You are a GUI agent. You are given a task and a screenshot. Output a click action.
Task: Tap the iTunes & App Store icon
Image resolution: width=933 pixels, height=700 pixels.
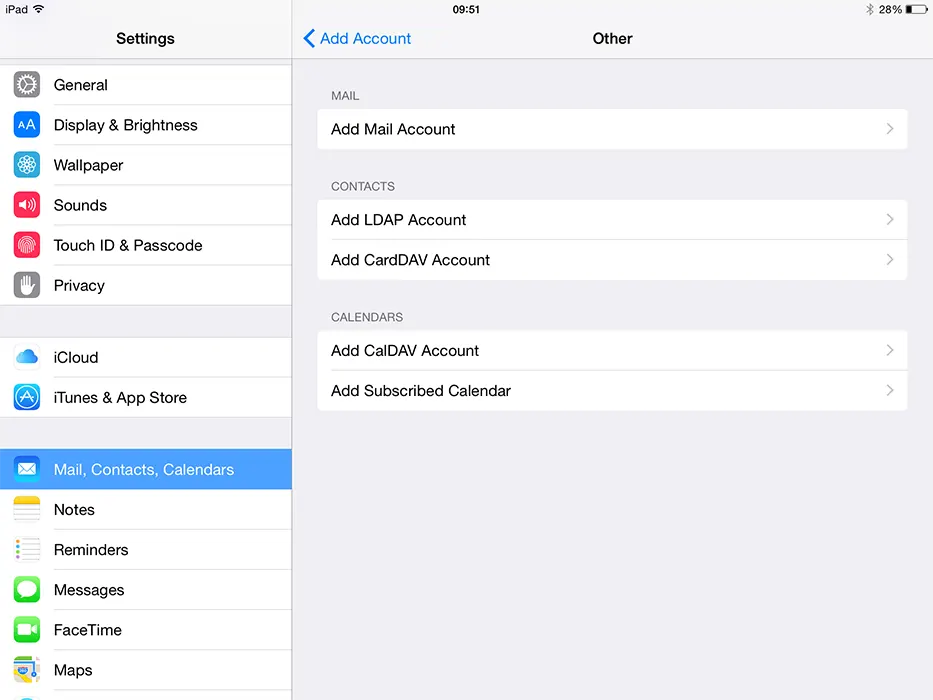(27, 397)
